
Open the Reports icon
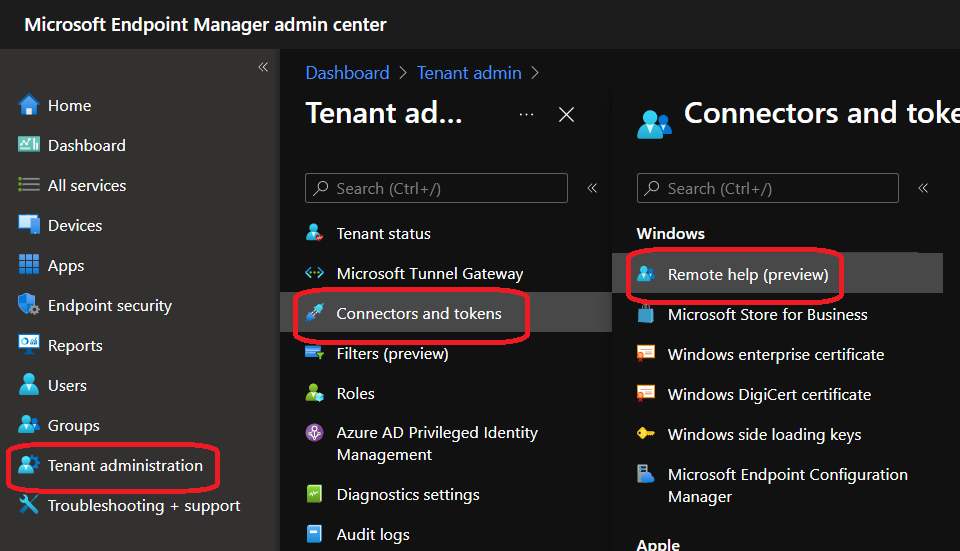[x=29, y=345]
